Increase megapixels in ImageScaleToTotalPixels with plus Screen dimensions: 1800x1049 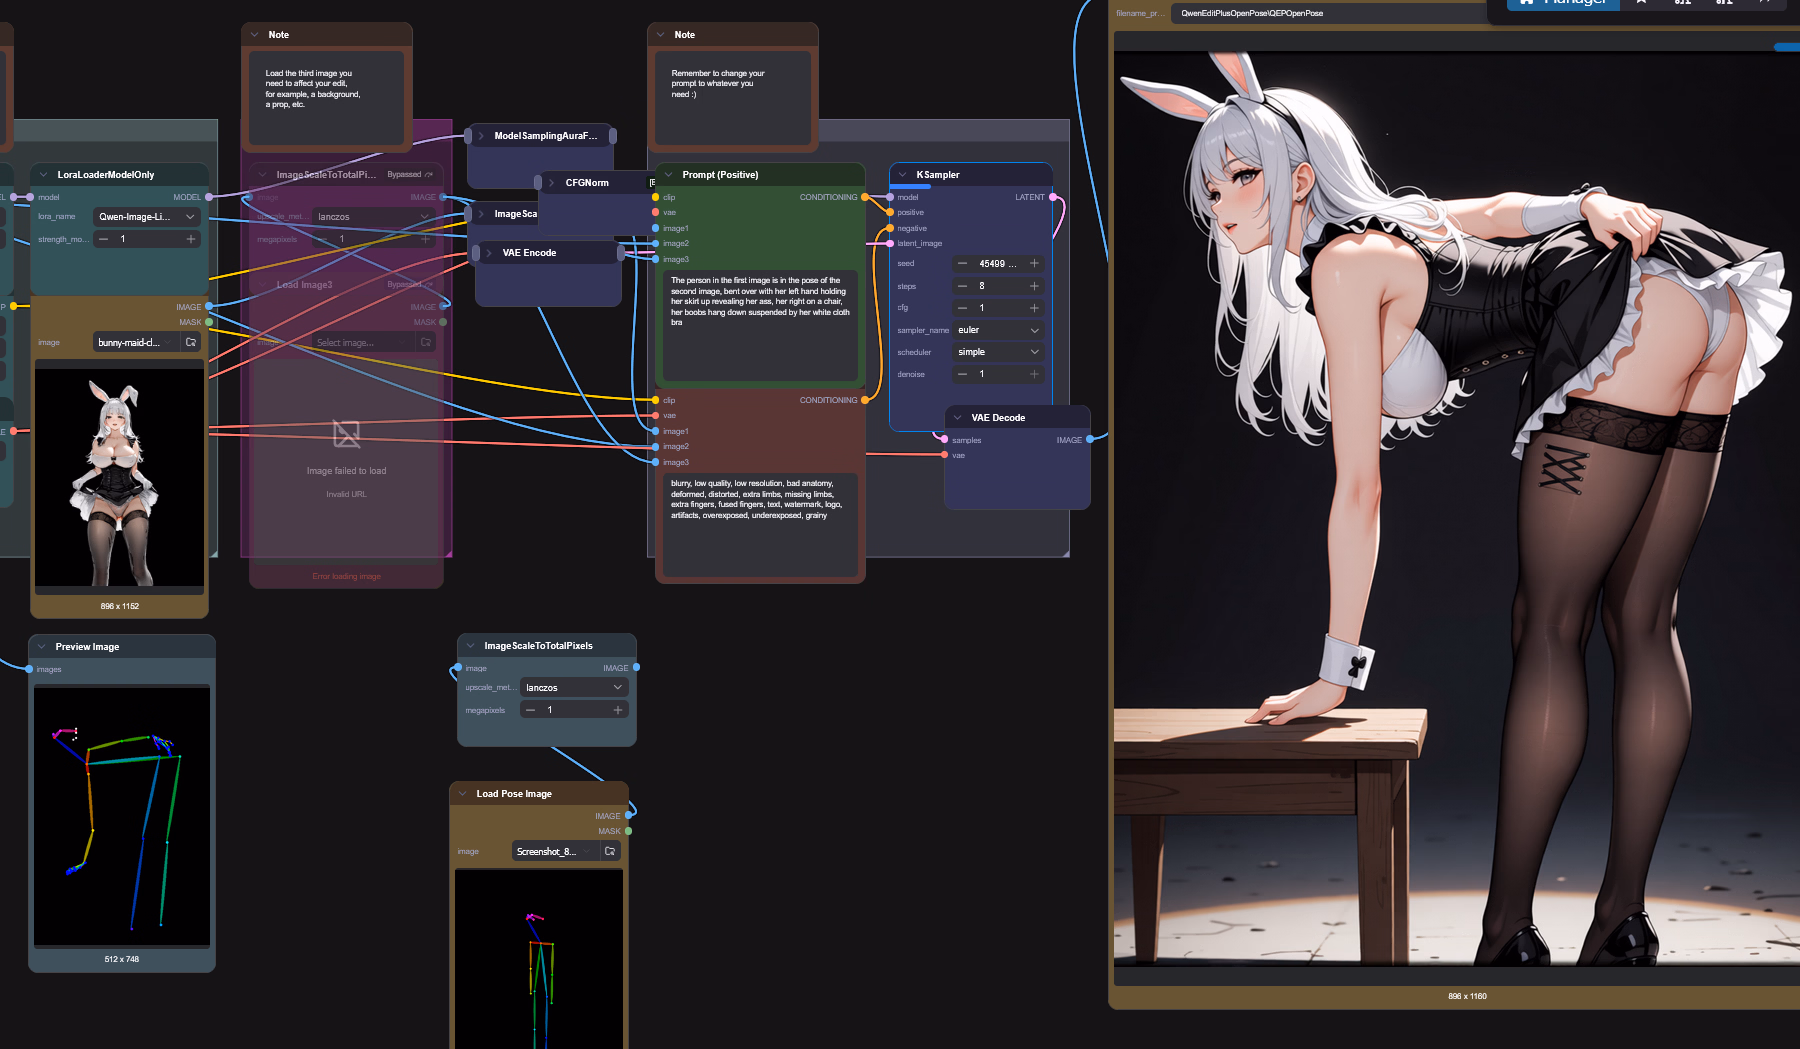tap(617, 710)
